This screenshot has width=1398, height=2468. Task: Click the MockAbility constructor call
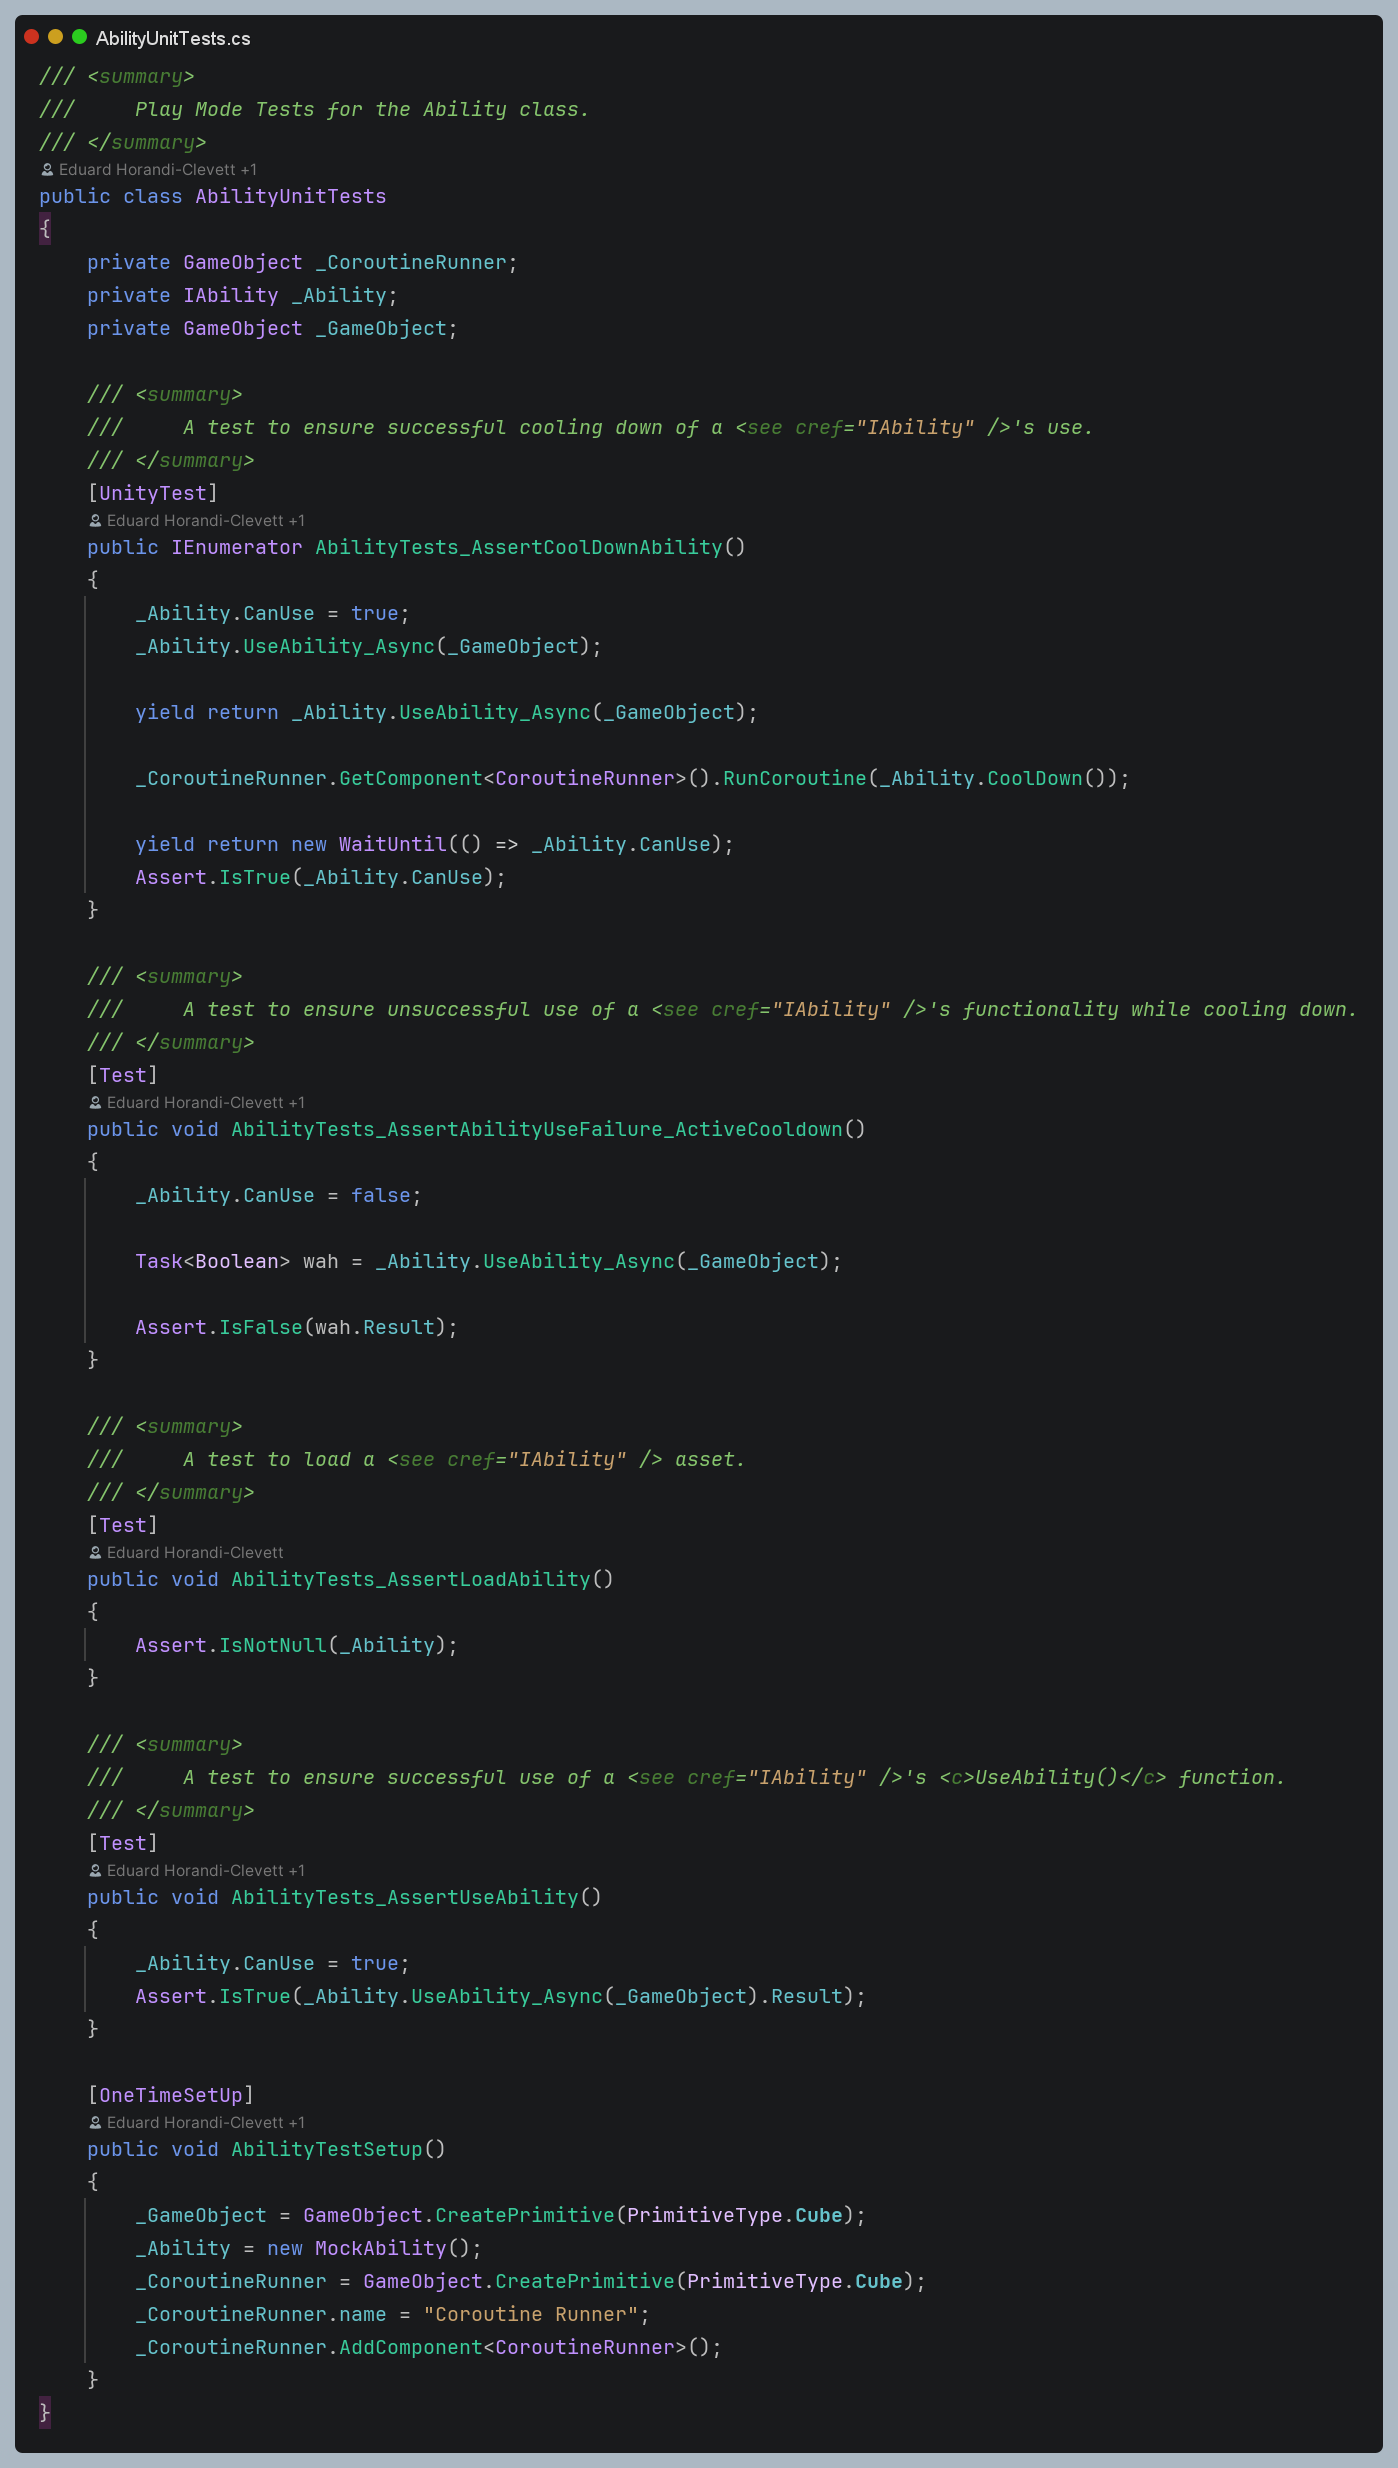[380, 2249]
